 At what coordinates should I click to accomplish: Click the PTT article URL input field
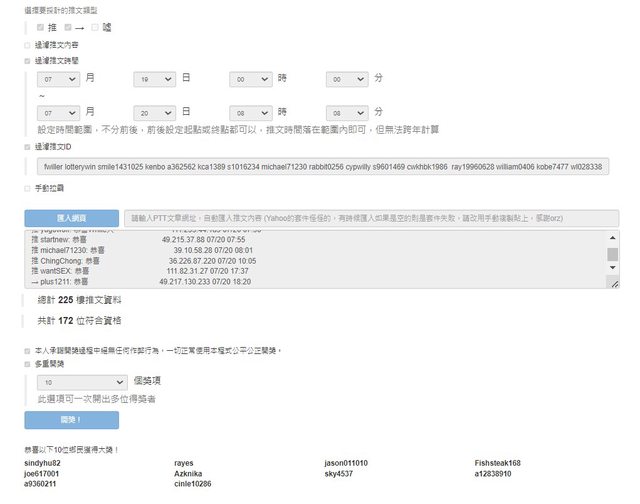pos(372,217)
